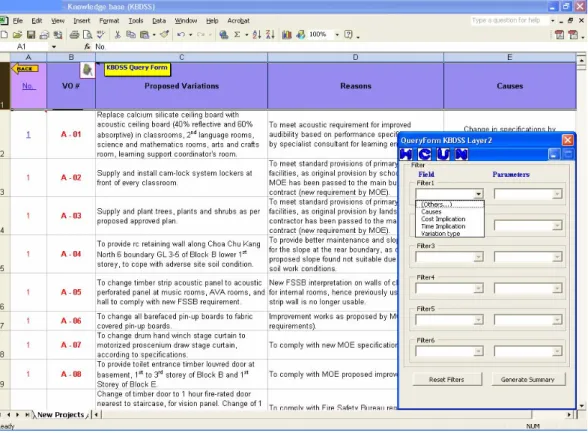Click the C icon in QueryForm toolbar
This screenshot has height=433, width=588.
(424, 154)
